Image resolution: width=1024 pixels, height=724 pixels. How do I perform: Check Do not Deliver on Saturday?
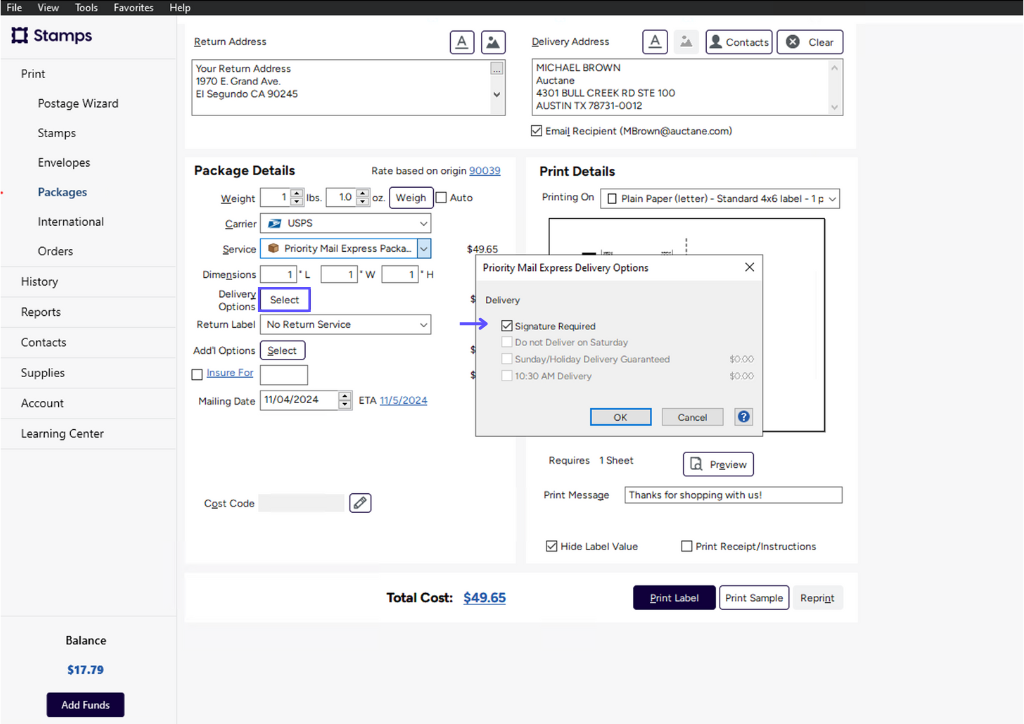(507, 341)
